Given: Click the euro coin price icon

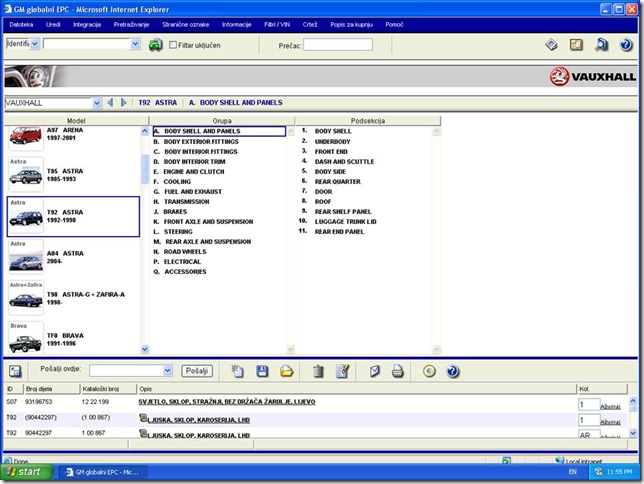Looking at the screenshot, I should [x=429, y=371].
